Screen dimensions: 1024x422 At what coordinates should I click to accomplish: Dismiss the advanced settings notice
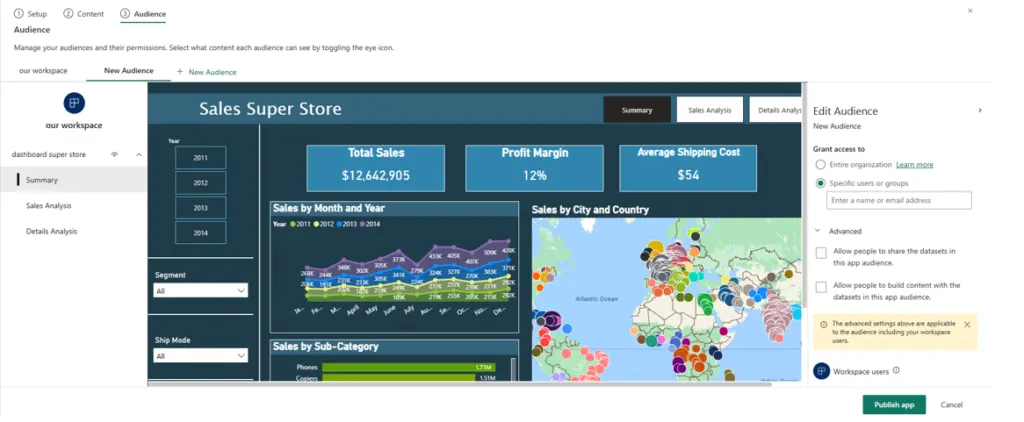[967, 325]
